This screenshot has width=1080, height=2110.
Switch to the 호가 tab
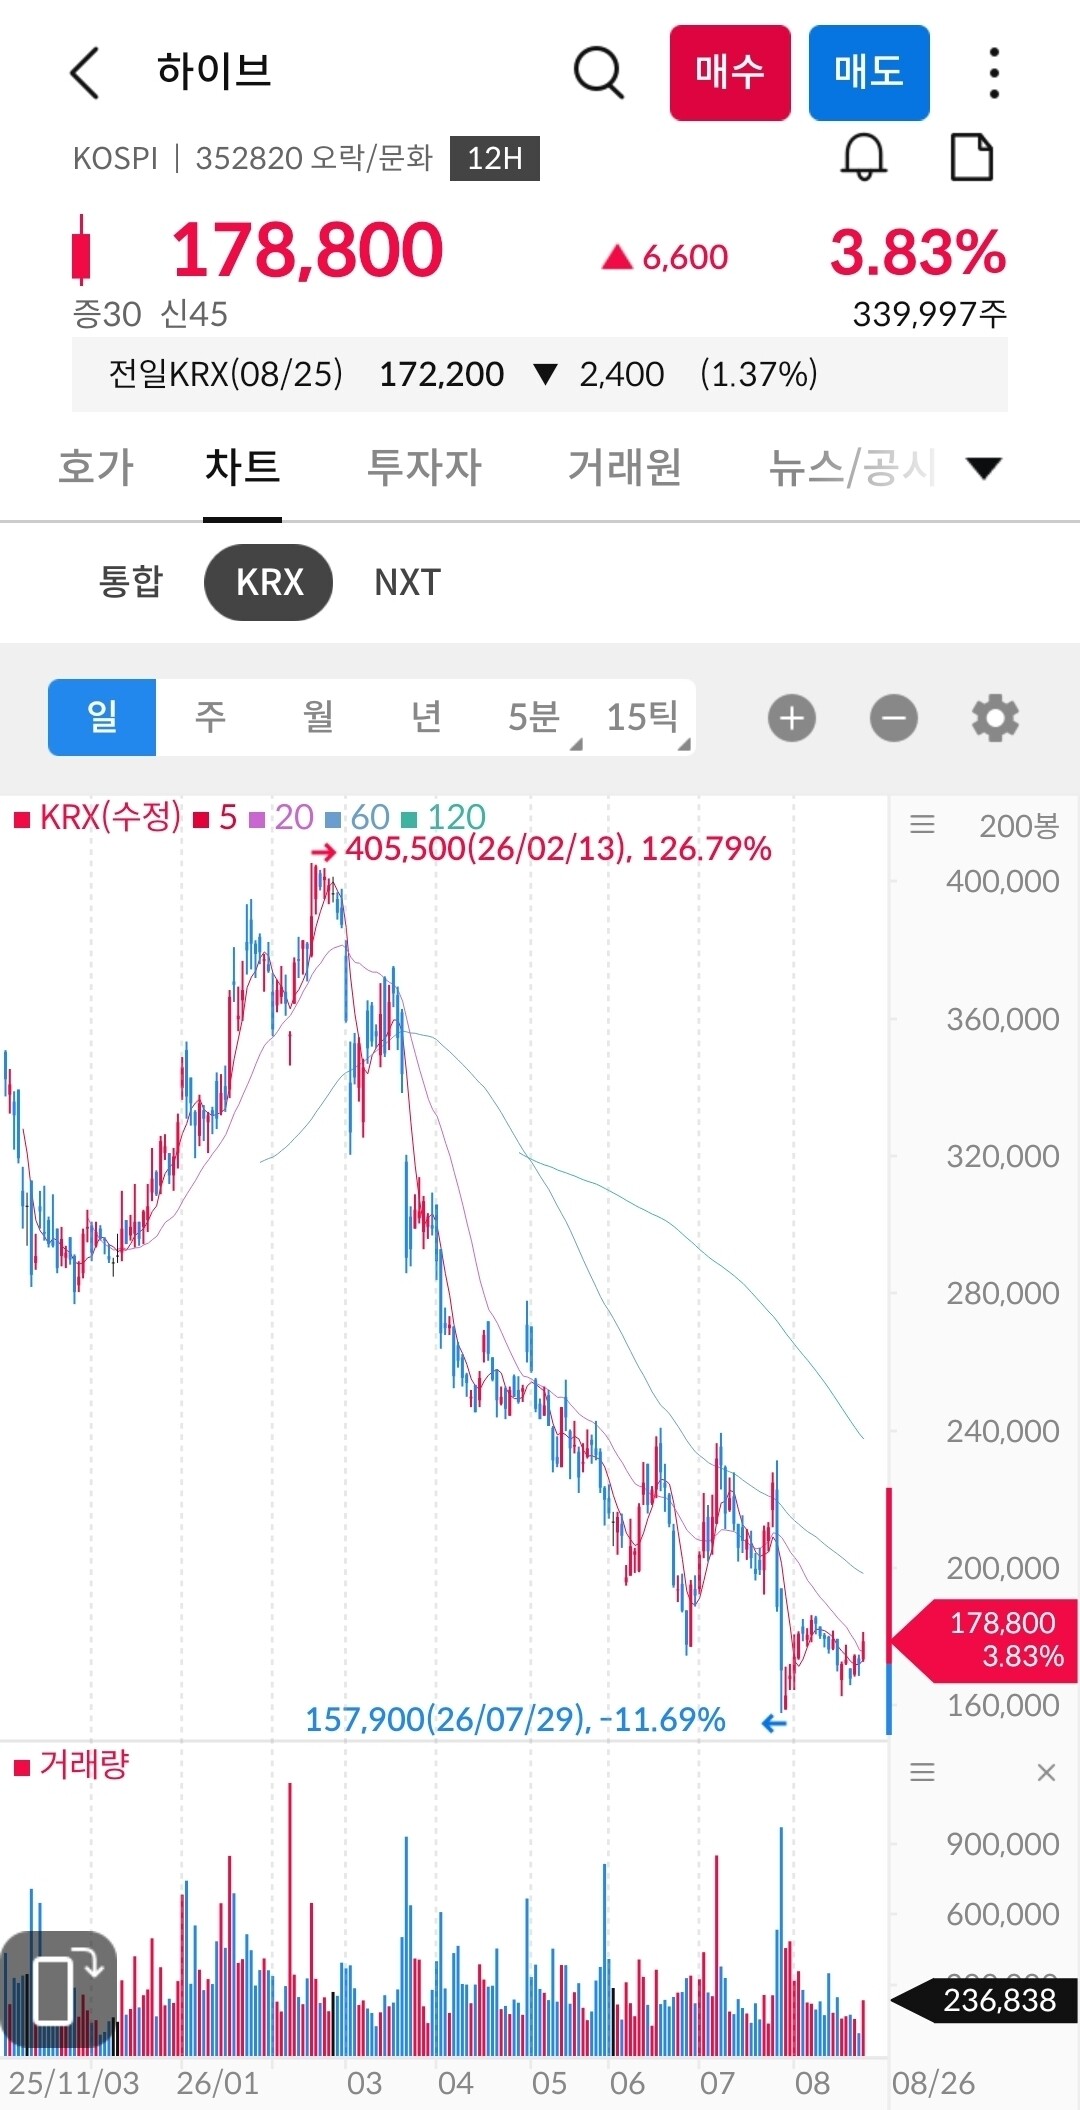coord(96,467)
